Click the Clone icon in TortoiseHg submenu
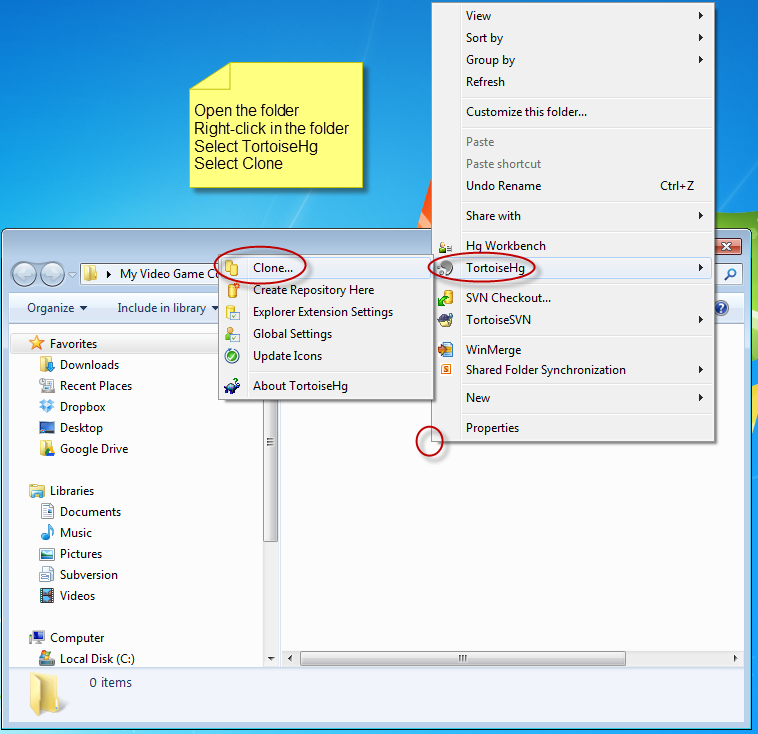Screen dimensions: 758x734 point(232,267)
